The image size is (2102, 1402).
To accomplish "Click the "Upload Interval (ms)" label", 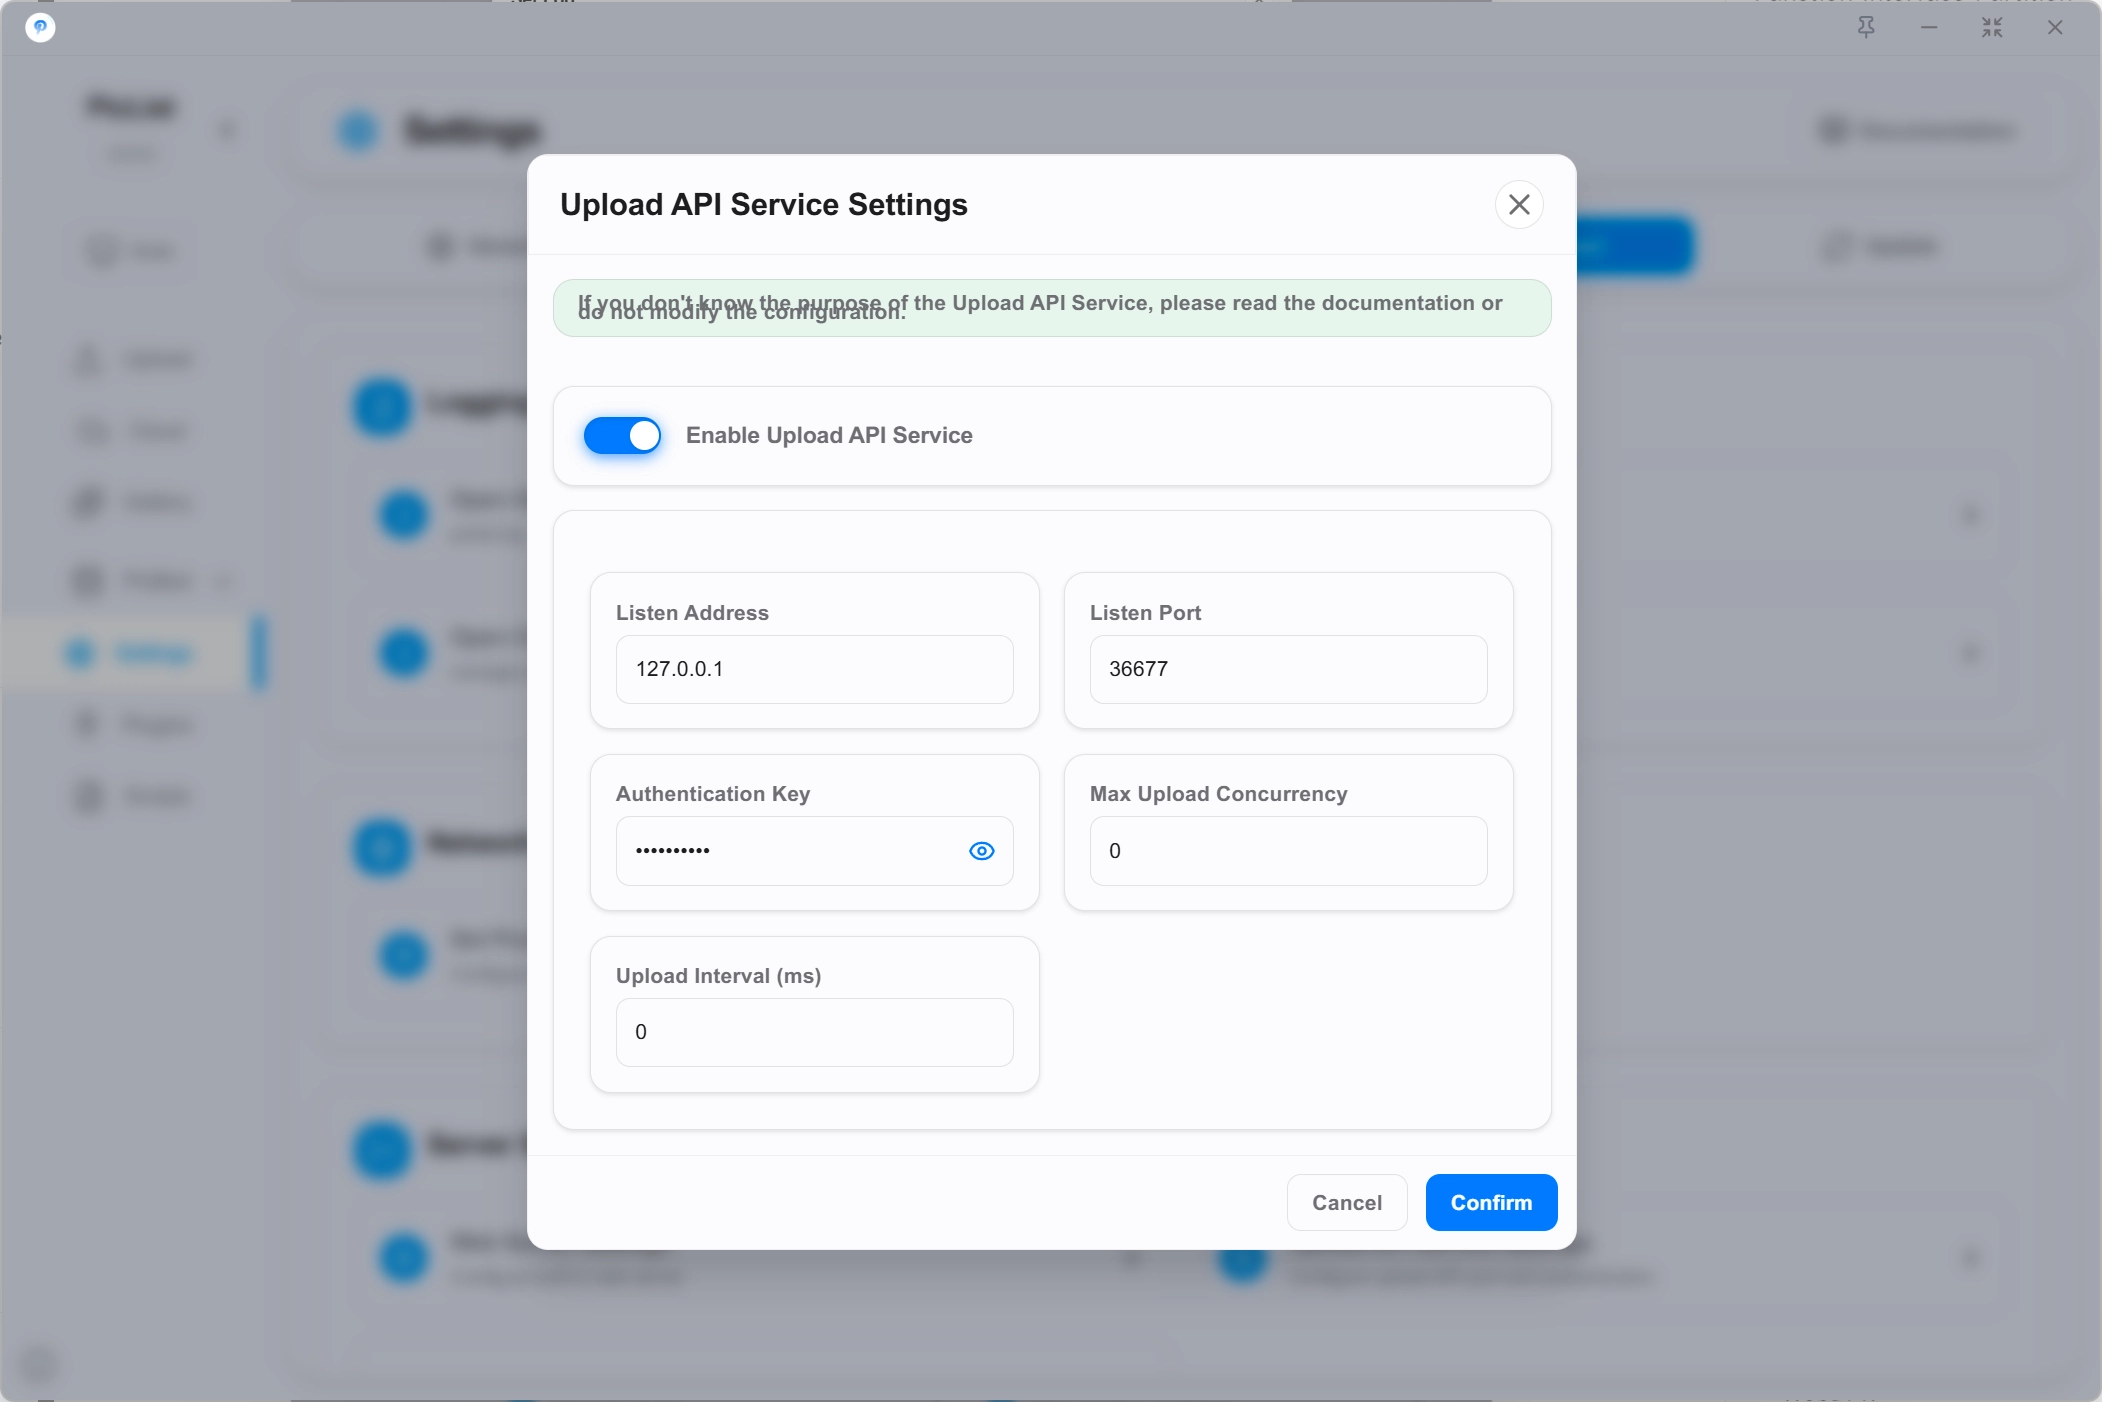I will pos(718,976).
